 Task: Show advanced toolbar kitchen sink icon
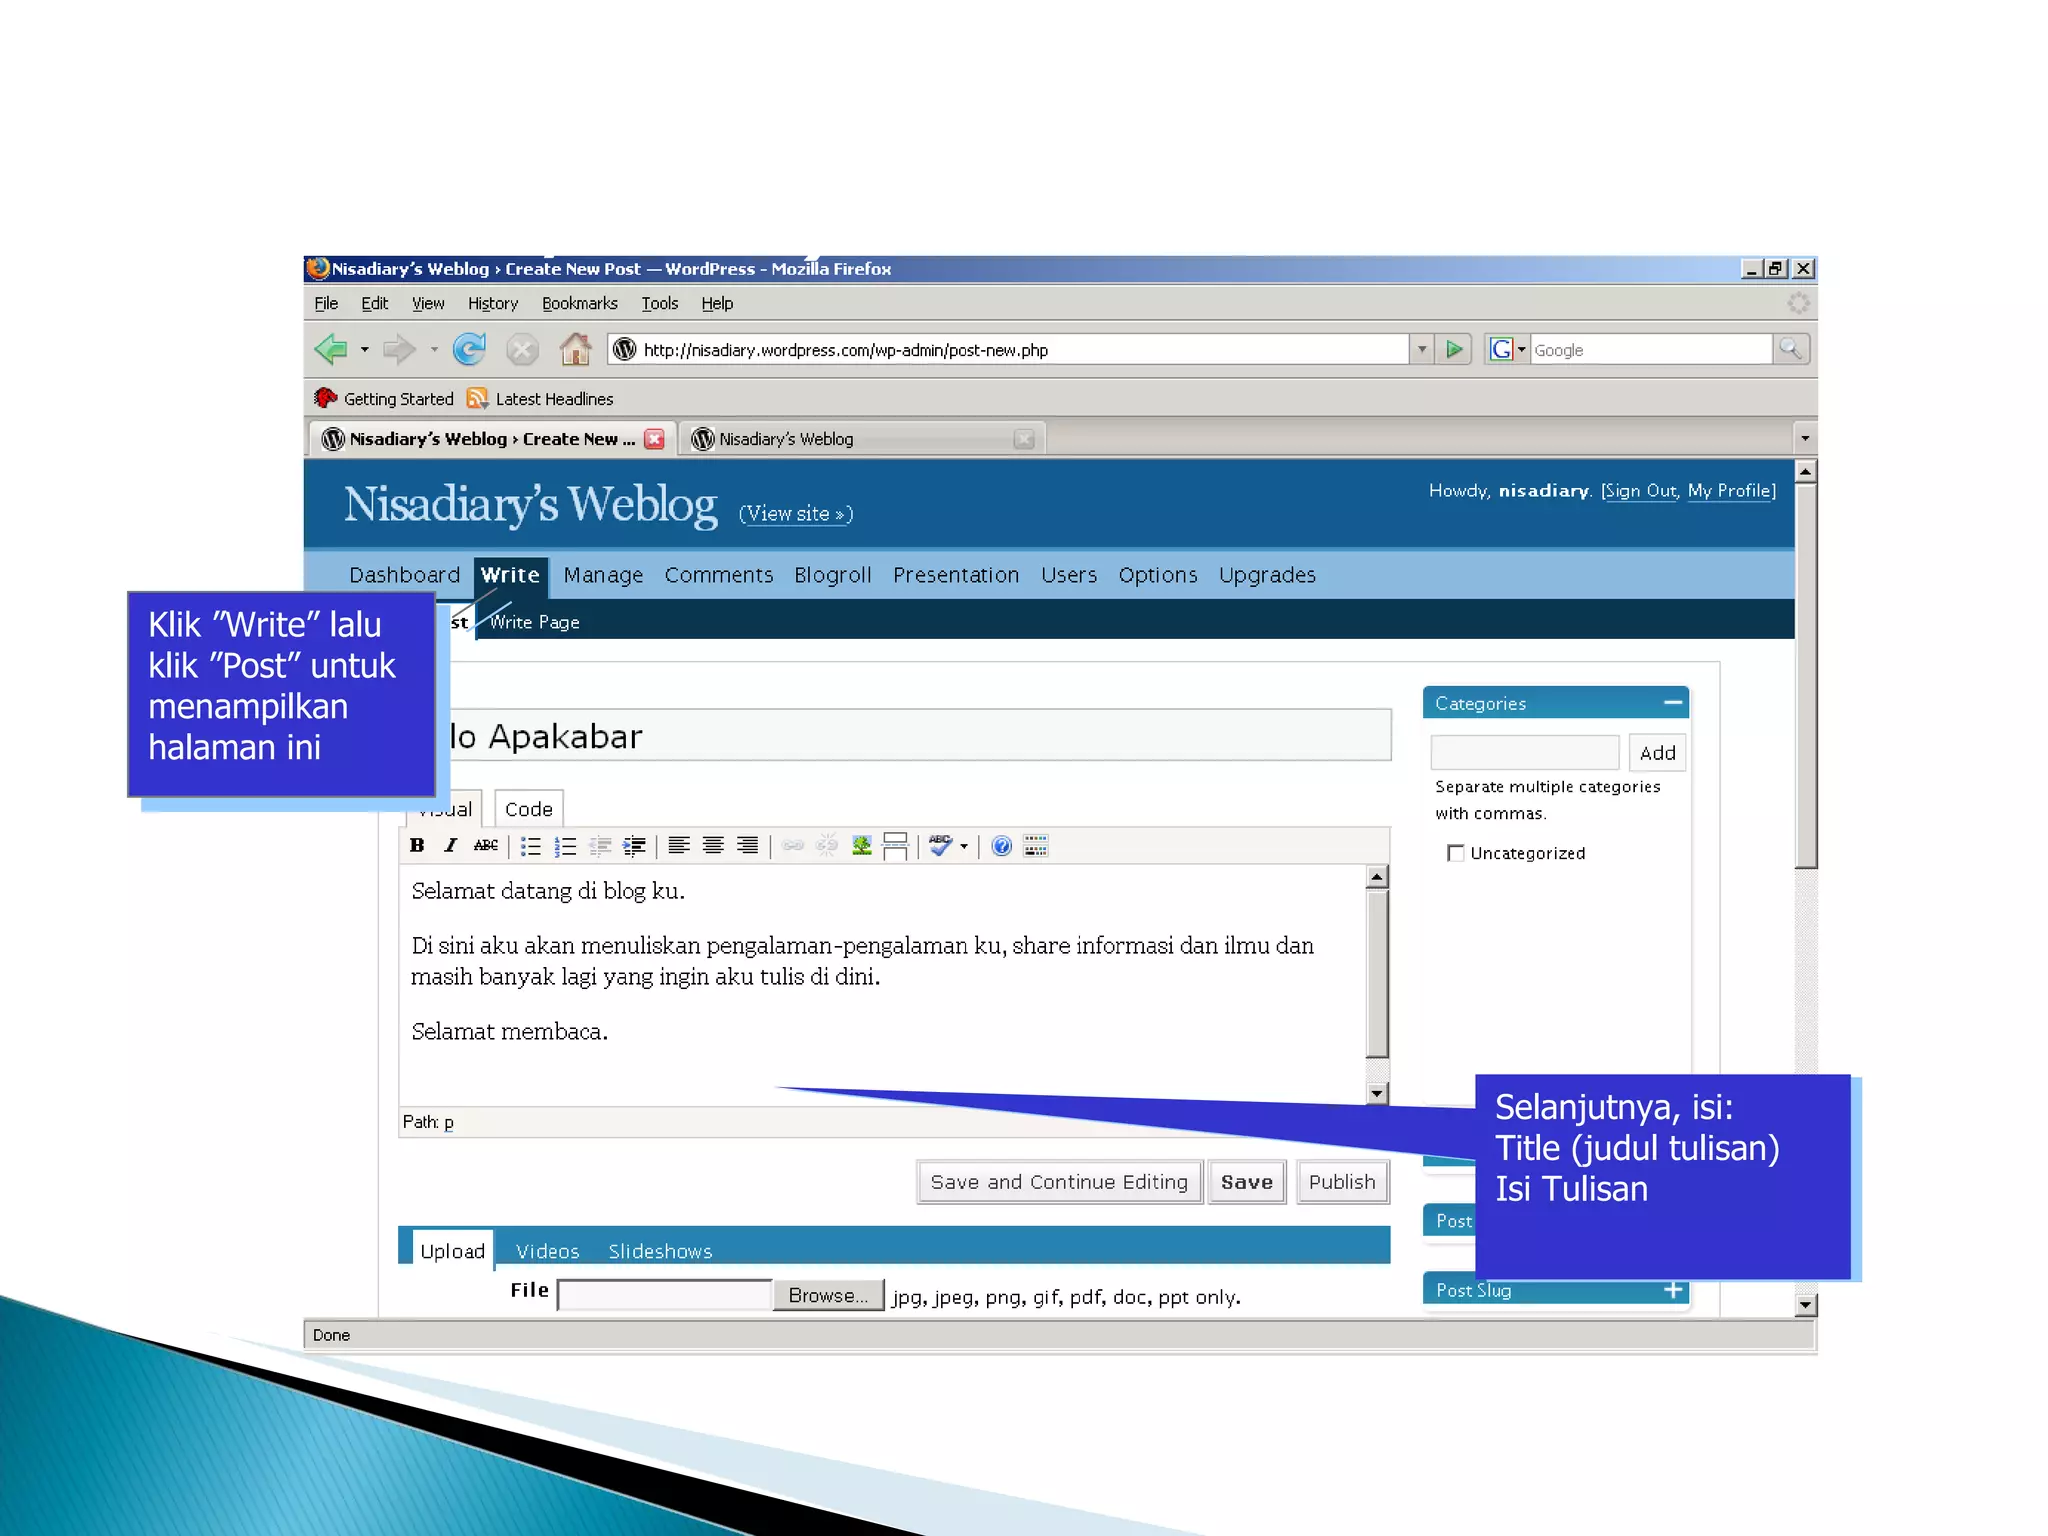point(1036,847)
